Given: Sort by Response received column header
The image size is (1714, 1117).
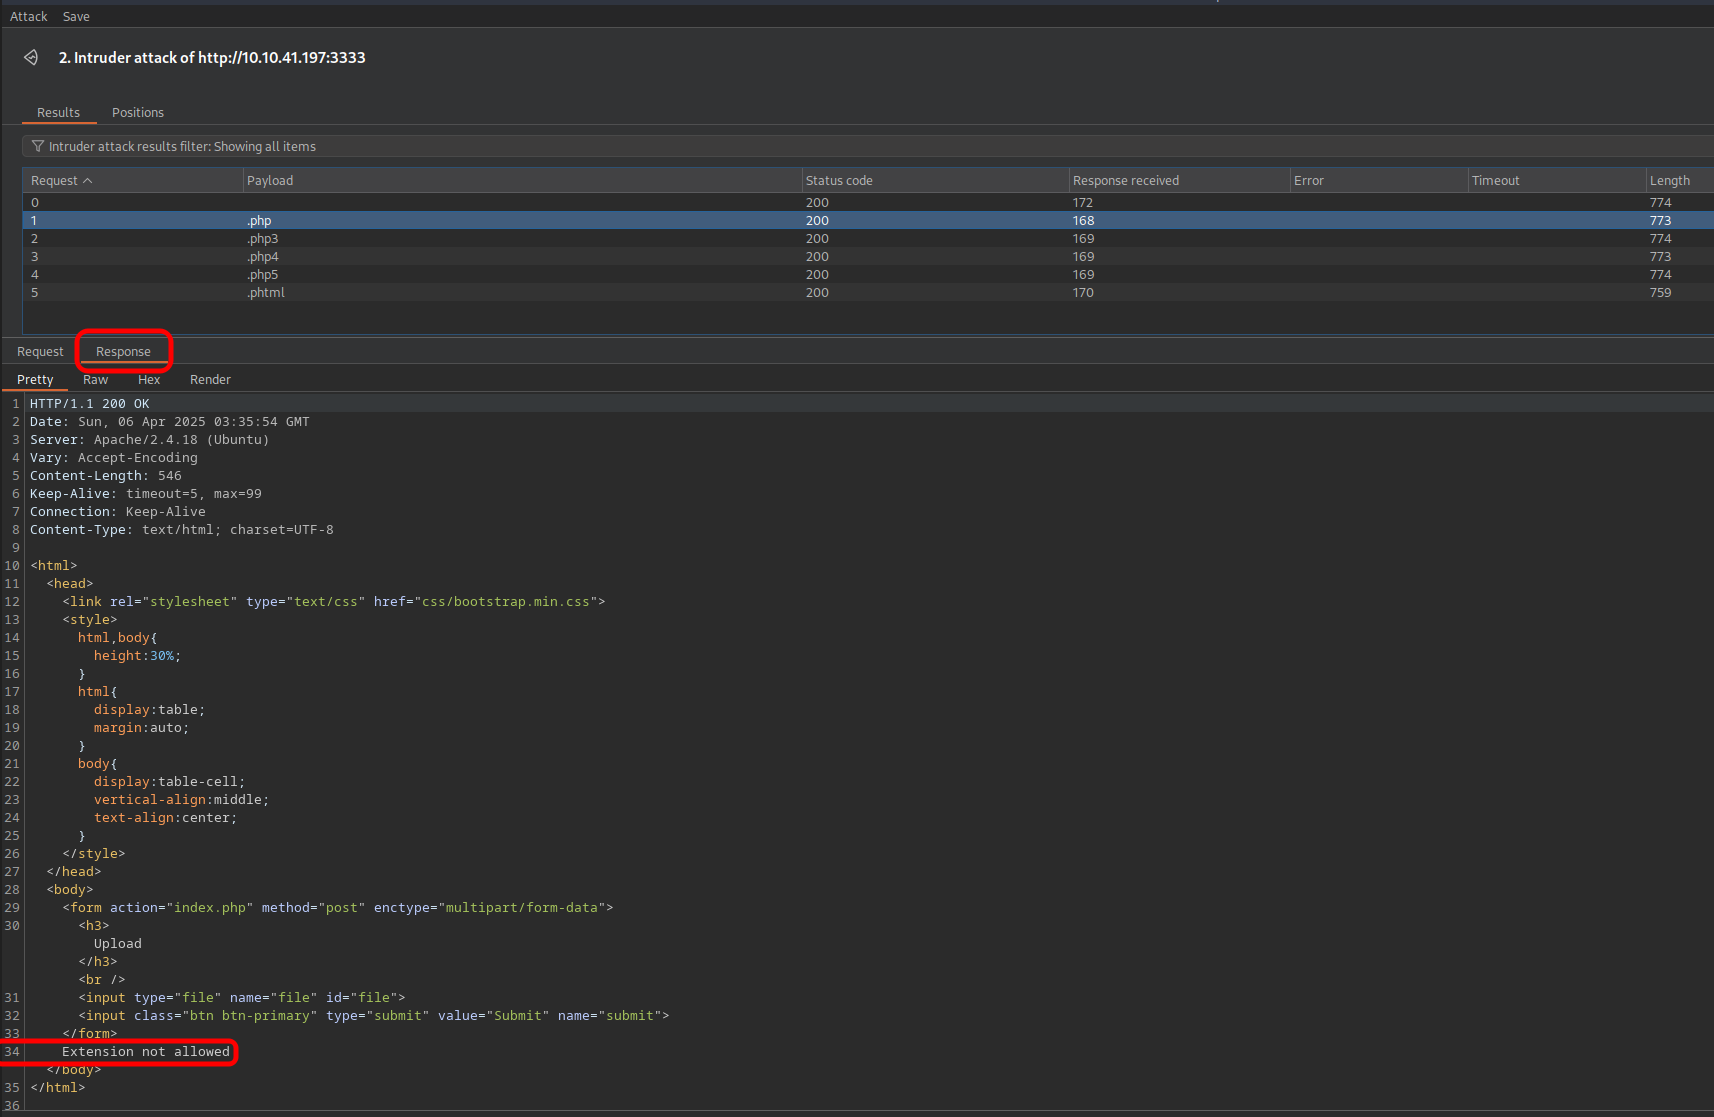Looking at the screenshot, I should 1179,181.
